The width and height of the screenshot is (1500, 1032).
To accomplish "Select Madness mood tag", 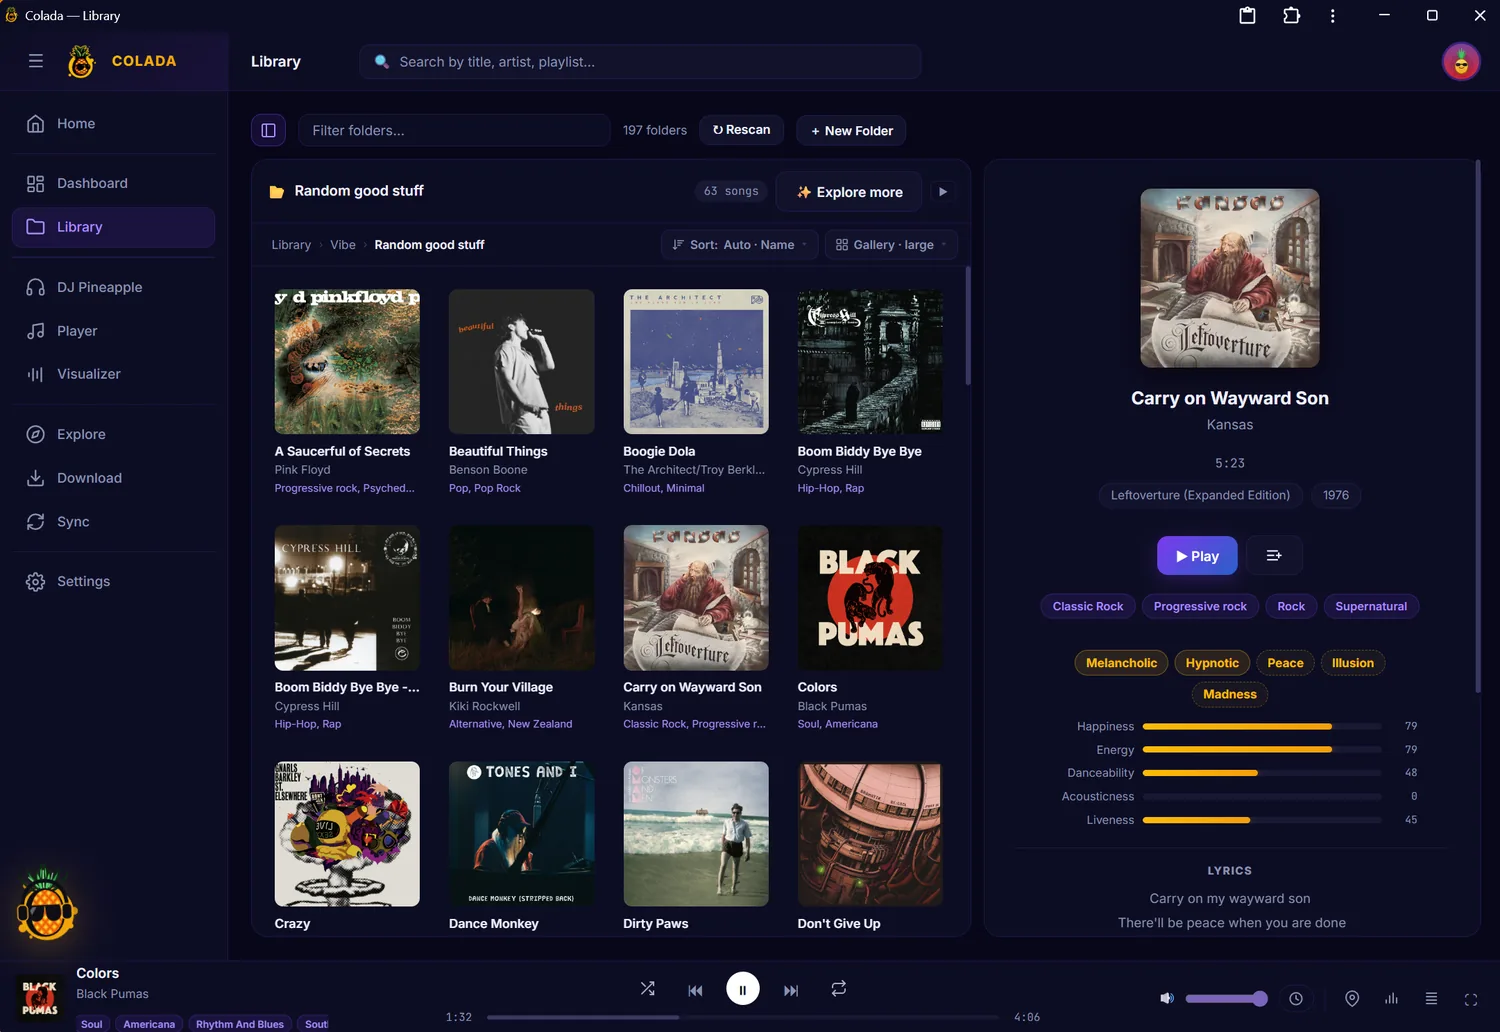I will pyautogui.click(x=1230, y=694).
